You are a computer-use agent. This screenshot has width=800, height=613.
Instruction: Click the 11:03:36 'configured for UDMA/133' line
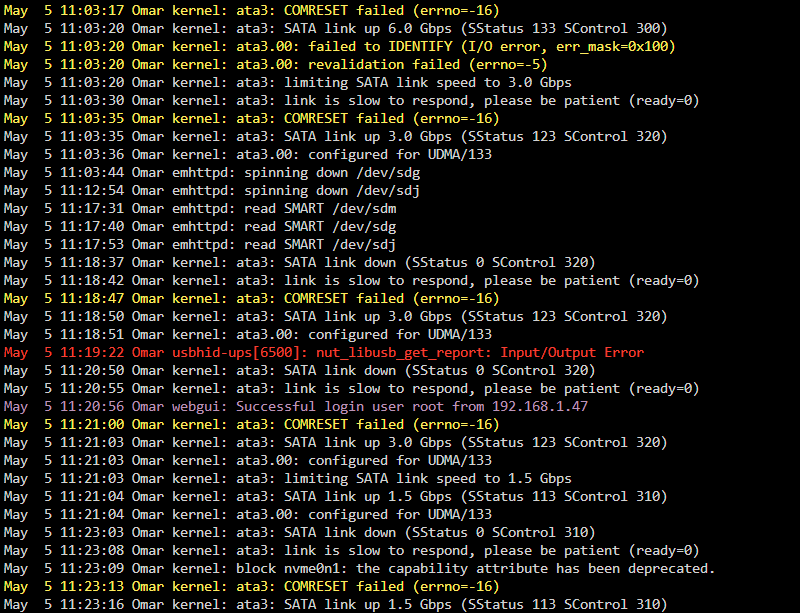[x=247, y=155]
